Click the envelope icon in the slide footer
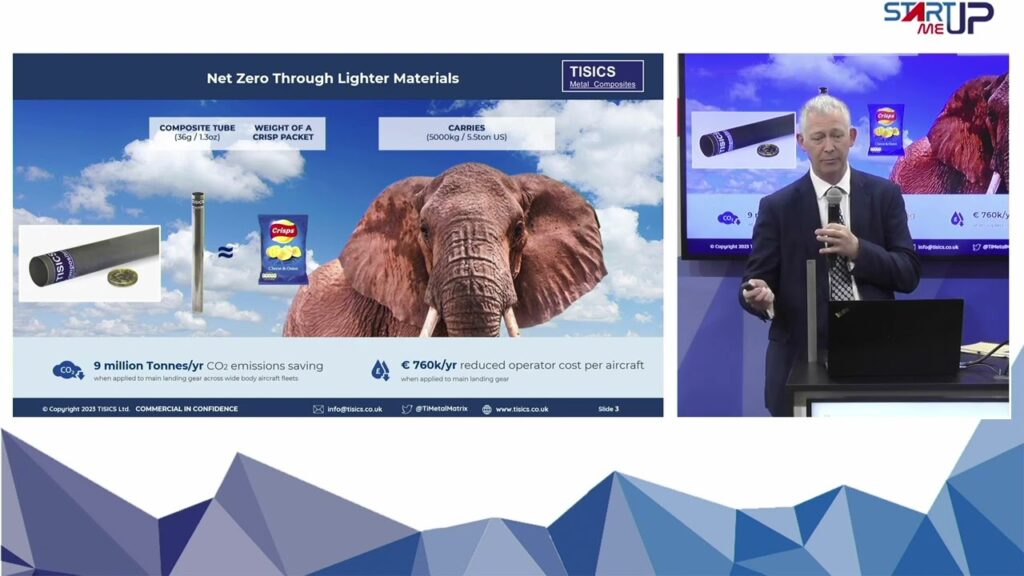Image resolution: width=1024 pixels, height=576 pixels. tap(318, 409)
